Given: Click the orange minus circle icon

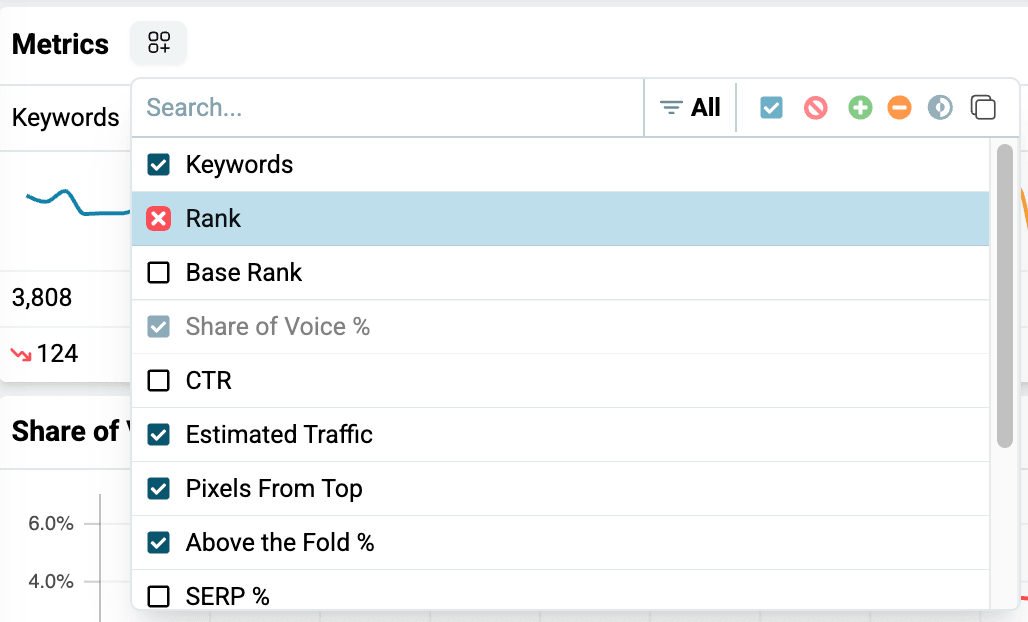Looking at the screenshot, I should pos(900,107).
